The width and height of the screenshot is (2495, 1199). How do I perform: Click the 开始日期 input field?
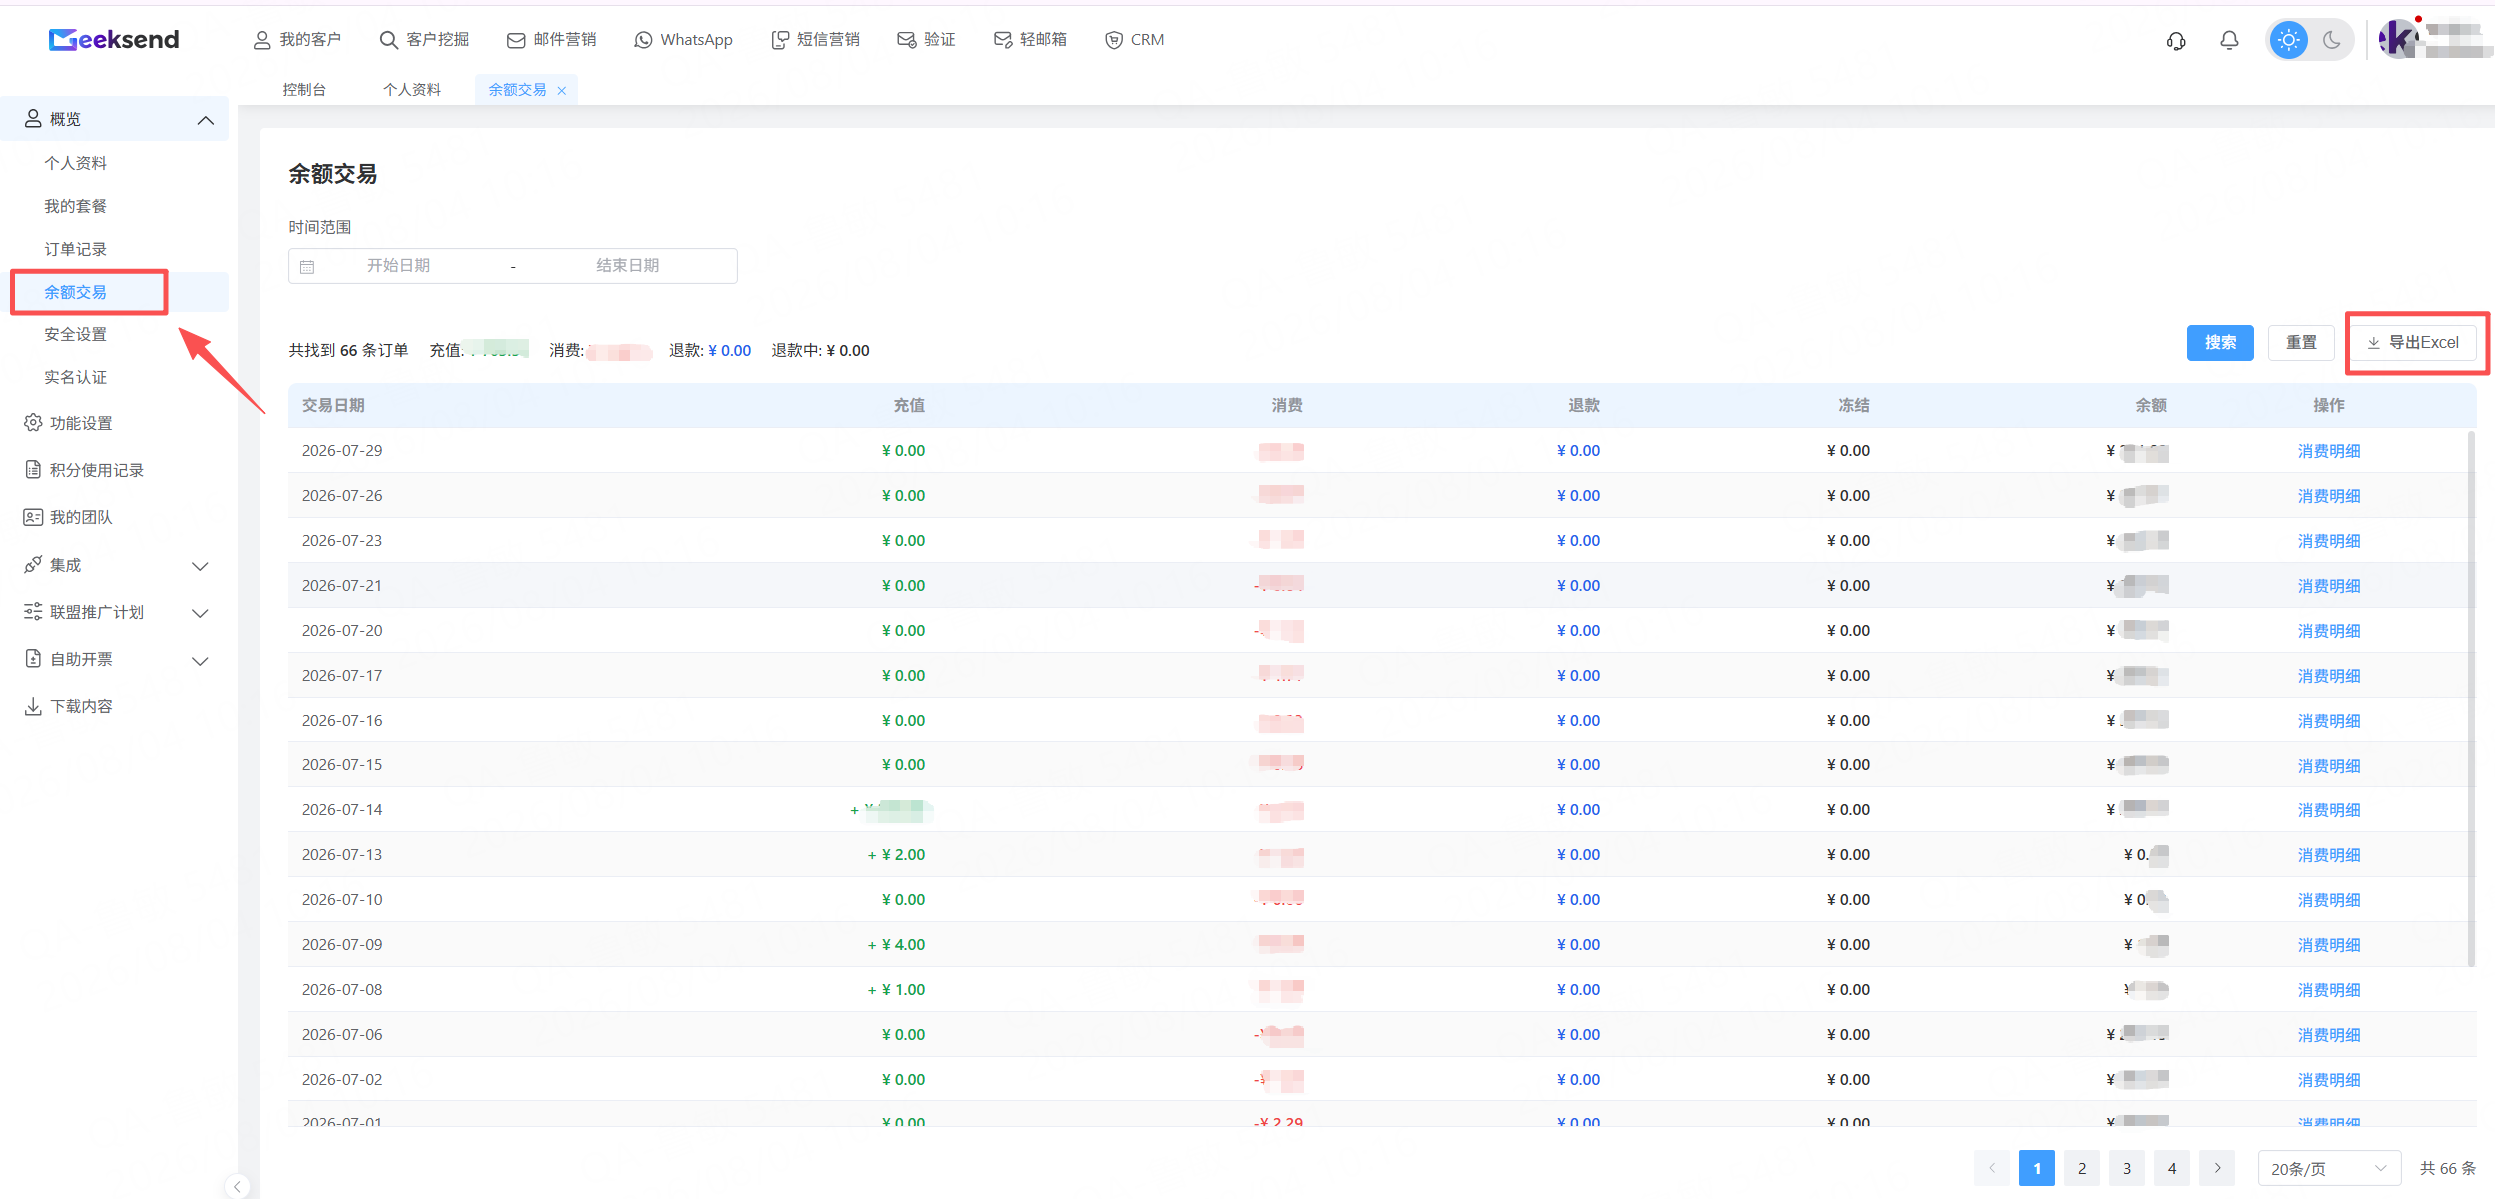point(398,266)
